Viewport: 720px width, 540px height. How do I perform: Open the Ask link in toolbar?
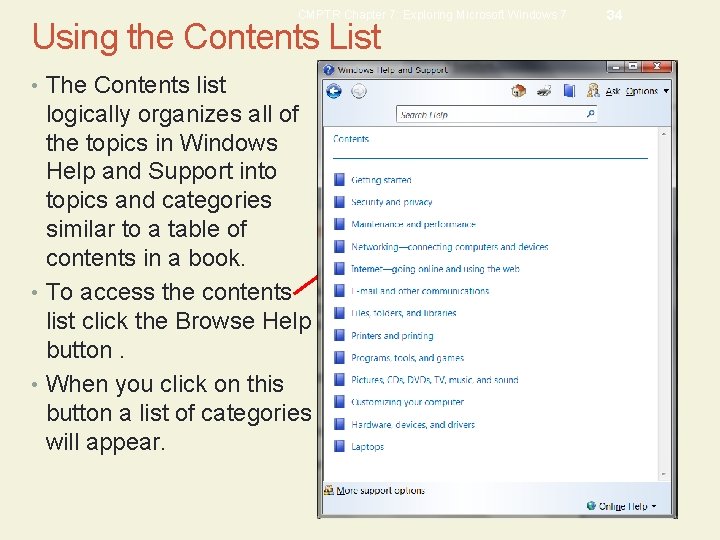613,91
